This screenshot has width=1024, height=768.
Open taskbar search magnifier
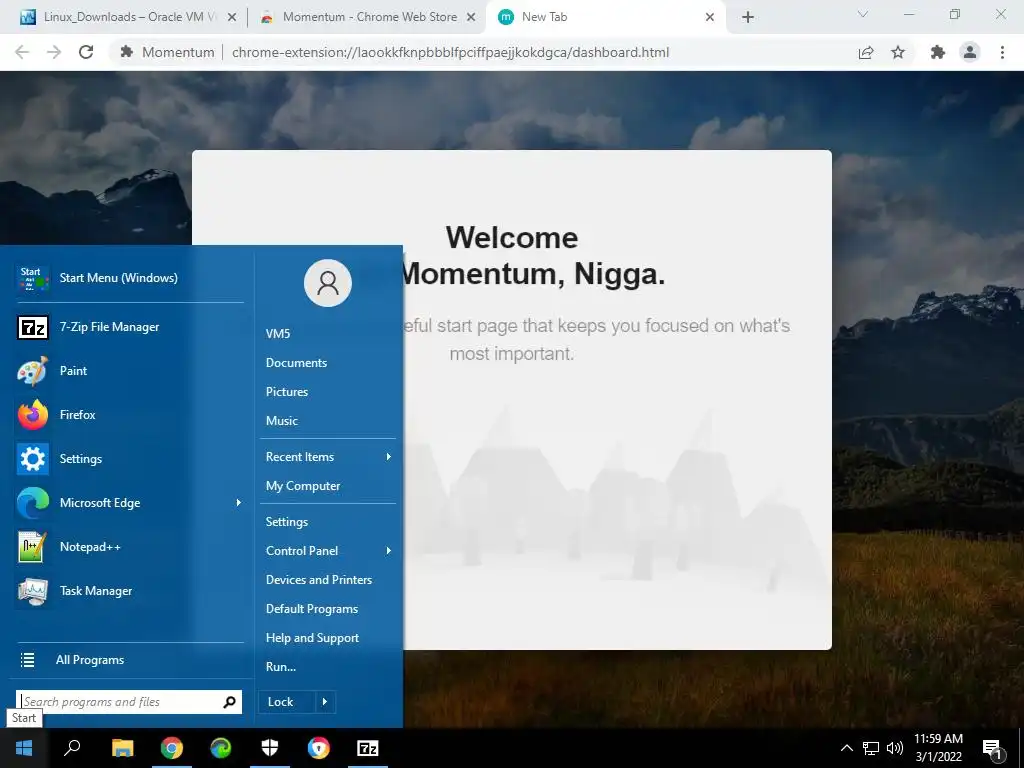72,748
